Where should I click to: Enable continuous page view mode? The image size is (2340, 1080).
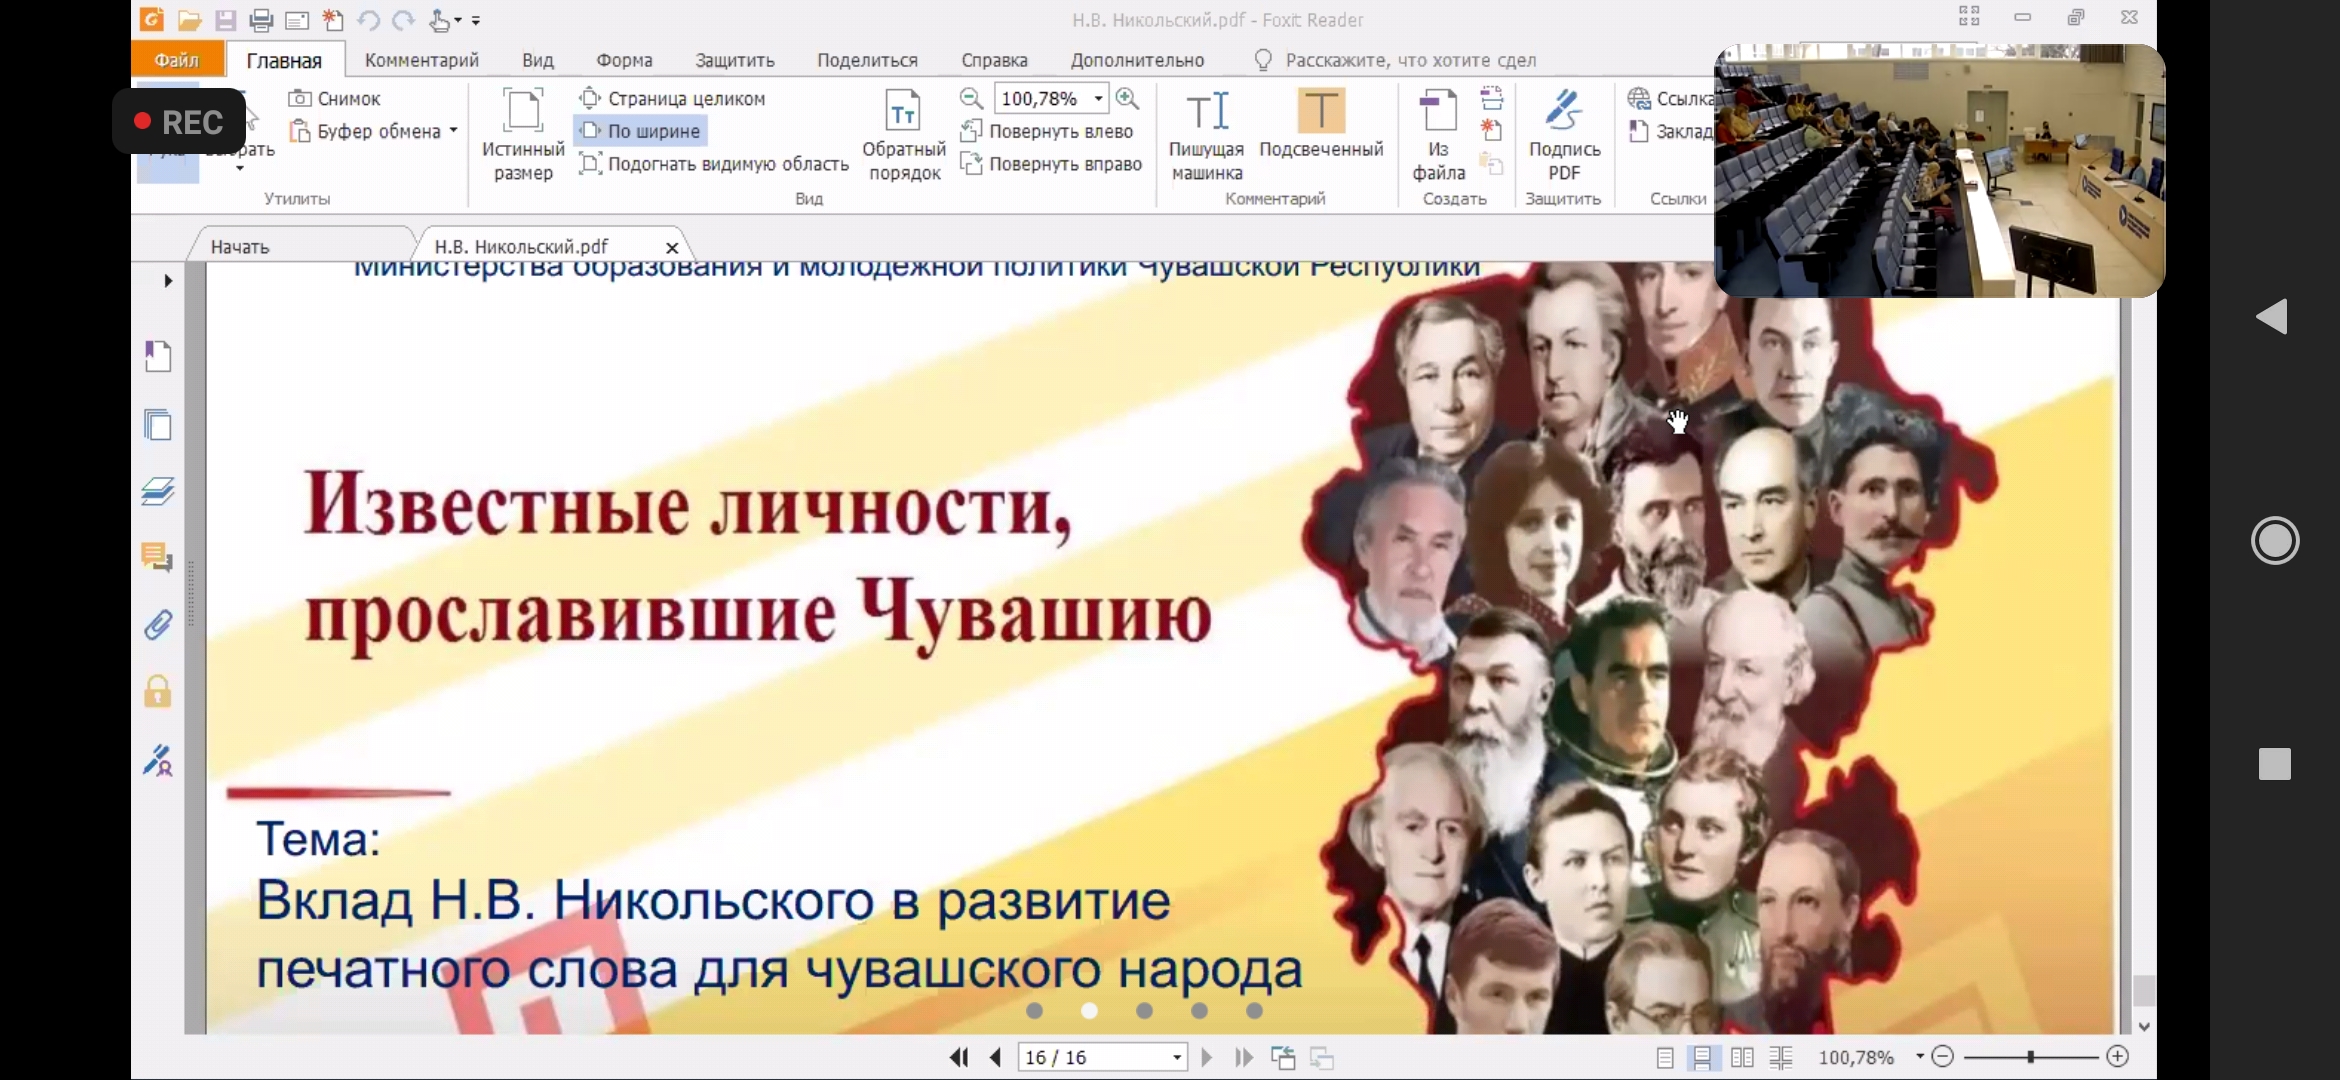coord(1702,1057)
